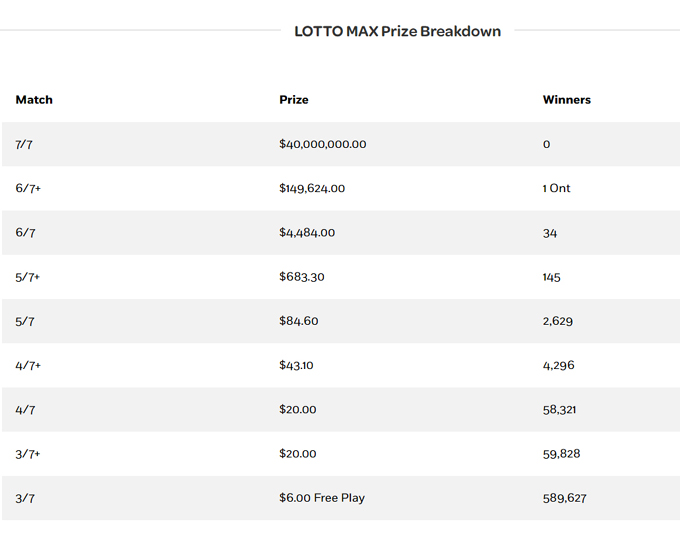Click the 5/7+ match row label
Viewport: 680px width, 536px height.
(x=28, y=277)
